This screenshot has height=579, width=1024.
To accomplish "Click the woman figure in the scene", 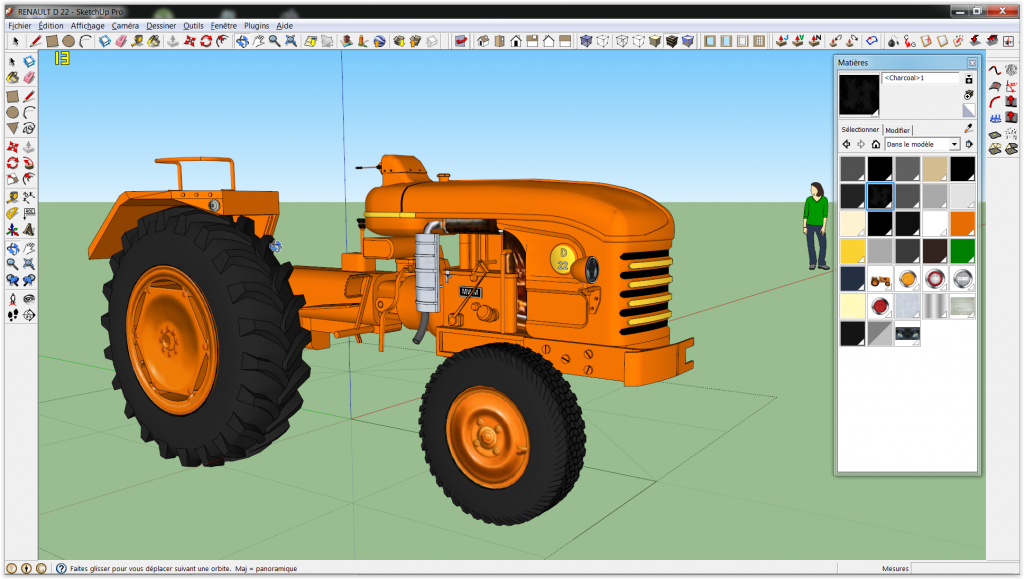I will pos(815,226).
